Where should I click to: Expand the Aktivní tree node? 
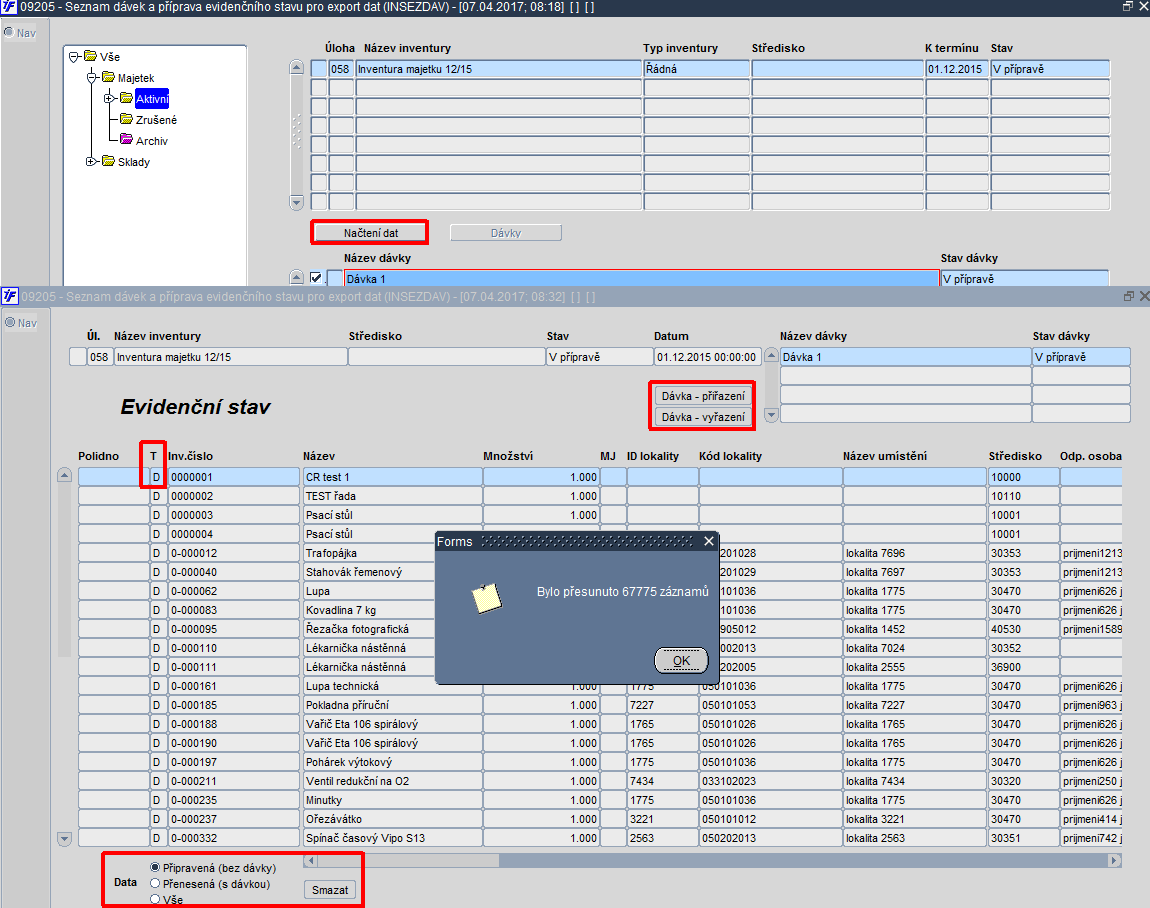tap(109, 98)
